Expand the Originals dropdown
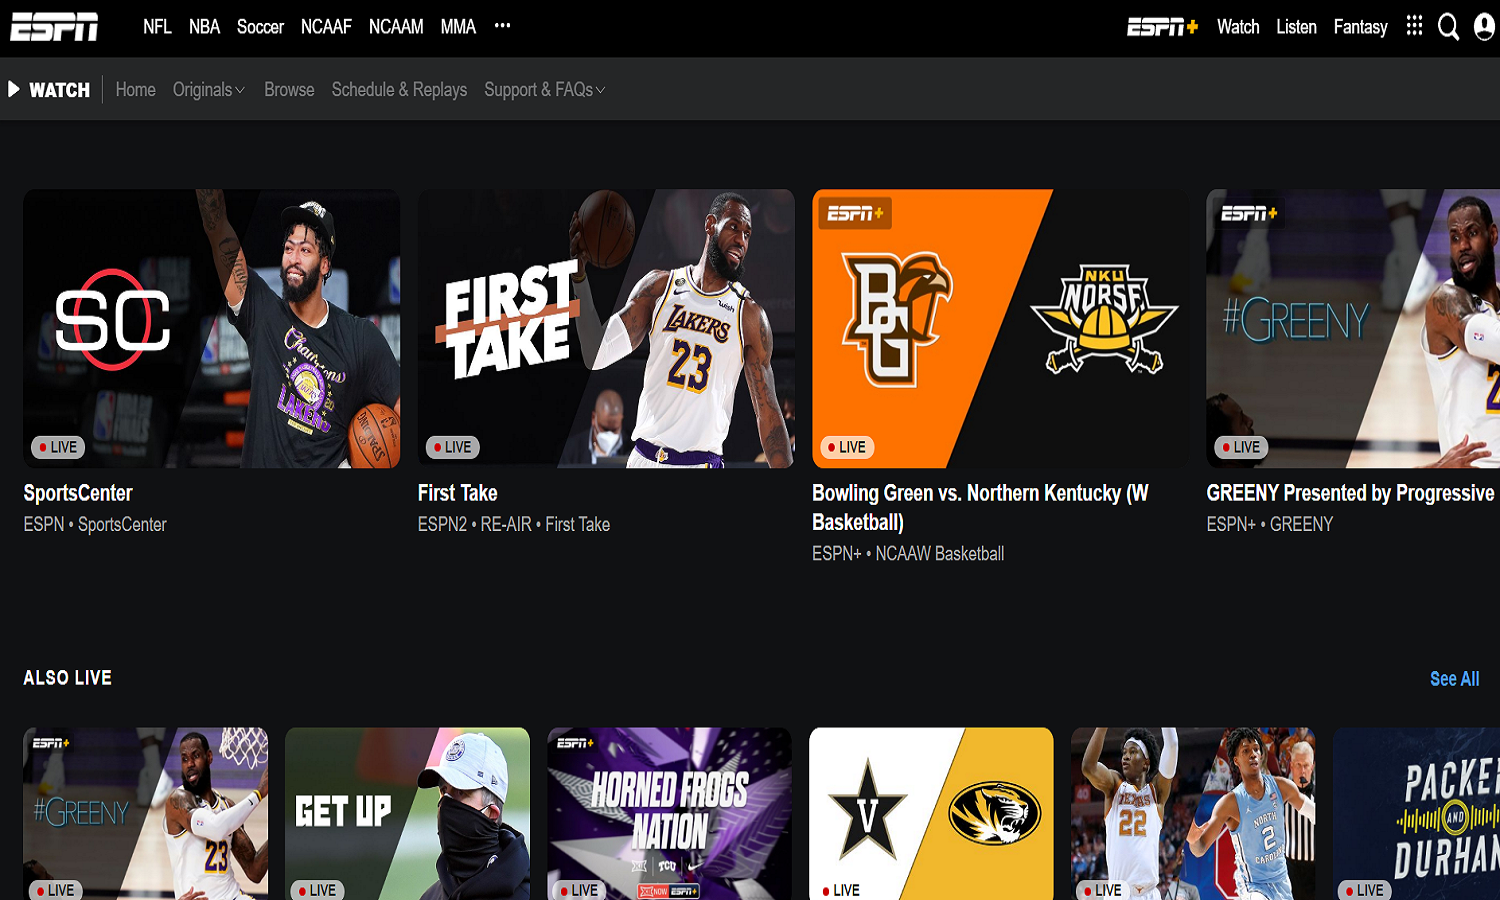The width and height of the screenshot is (1500, 900). [x=207, y=89]
